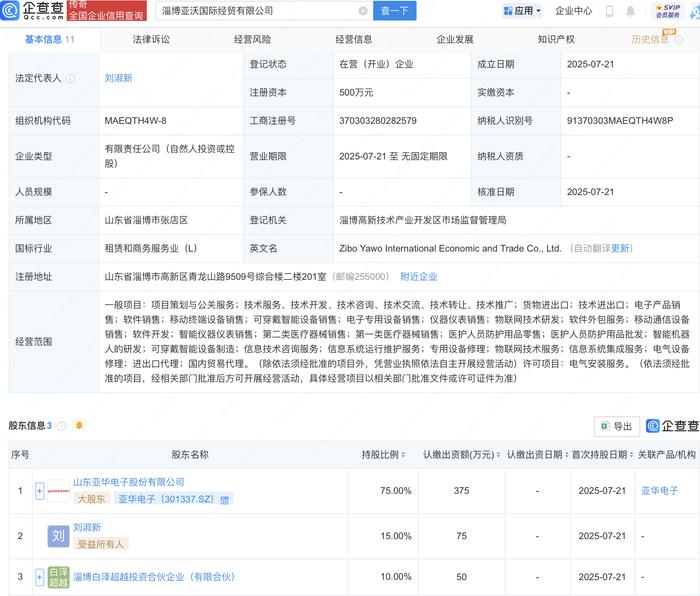This screenshot has height=596, width=700.
Task: Click 更新 next to auto-translated English name
Action: coord(620,248)
